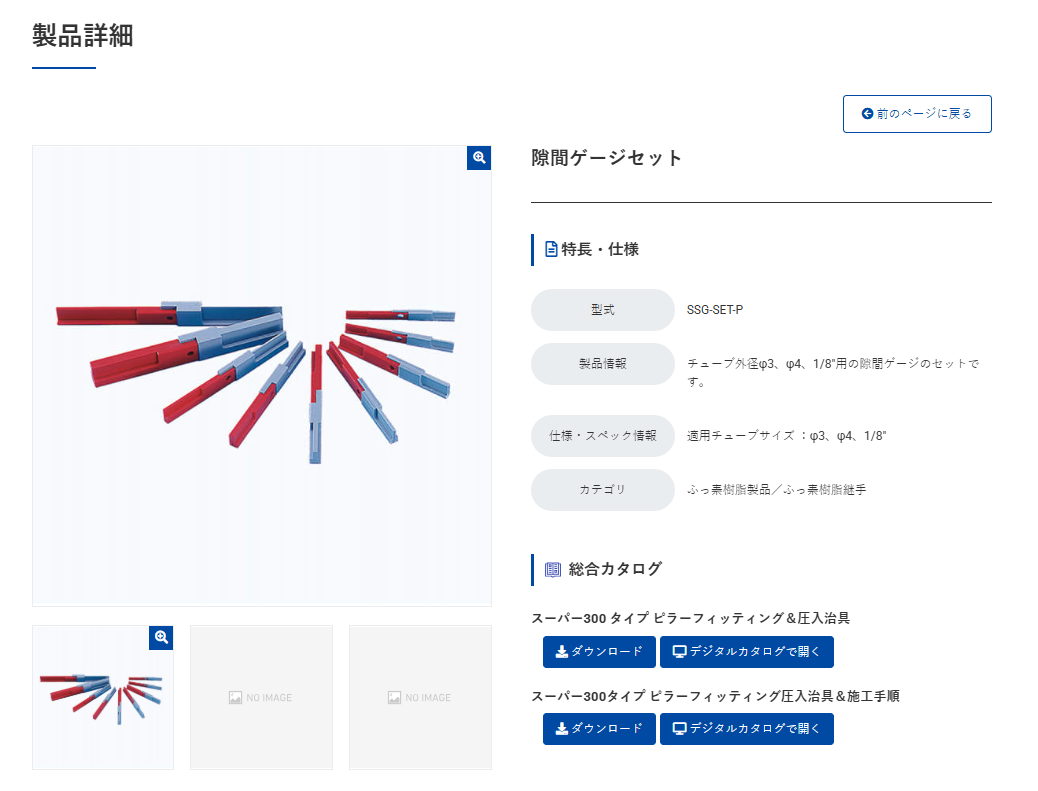Image resolution: width=1038 pixels, height=791 pixels.
Task: Click the catalog book icon beside 総合カタログ
Action: point(553,569)
